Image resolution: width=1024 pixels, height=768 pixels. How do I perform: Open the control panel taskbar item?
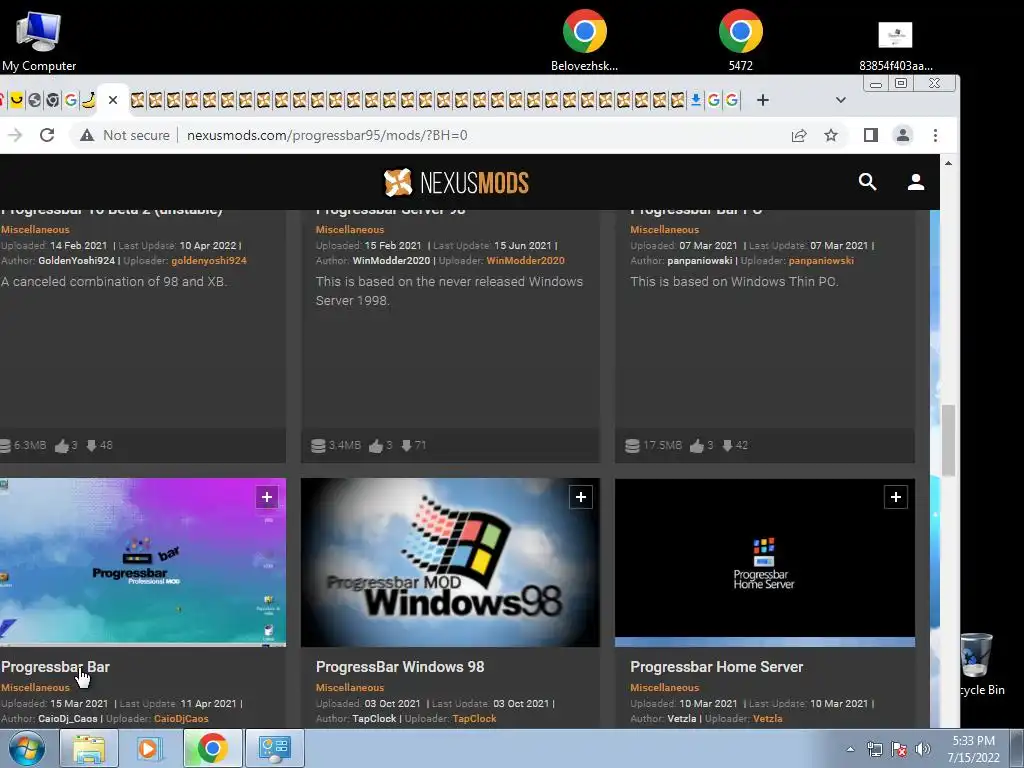click(274, 748)
